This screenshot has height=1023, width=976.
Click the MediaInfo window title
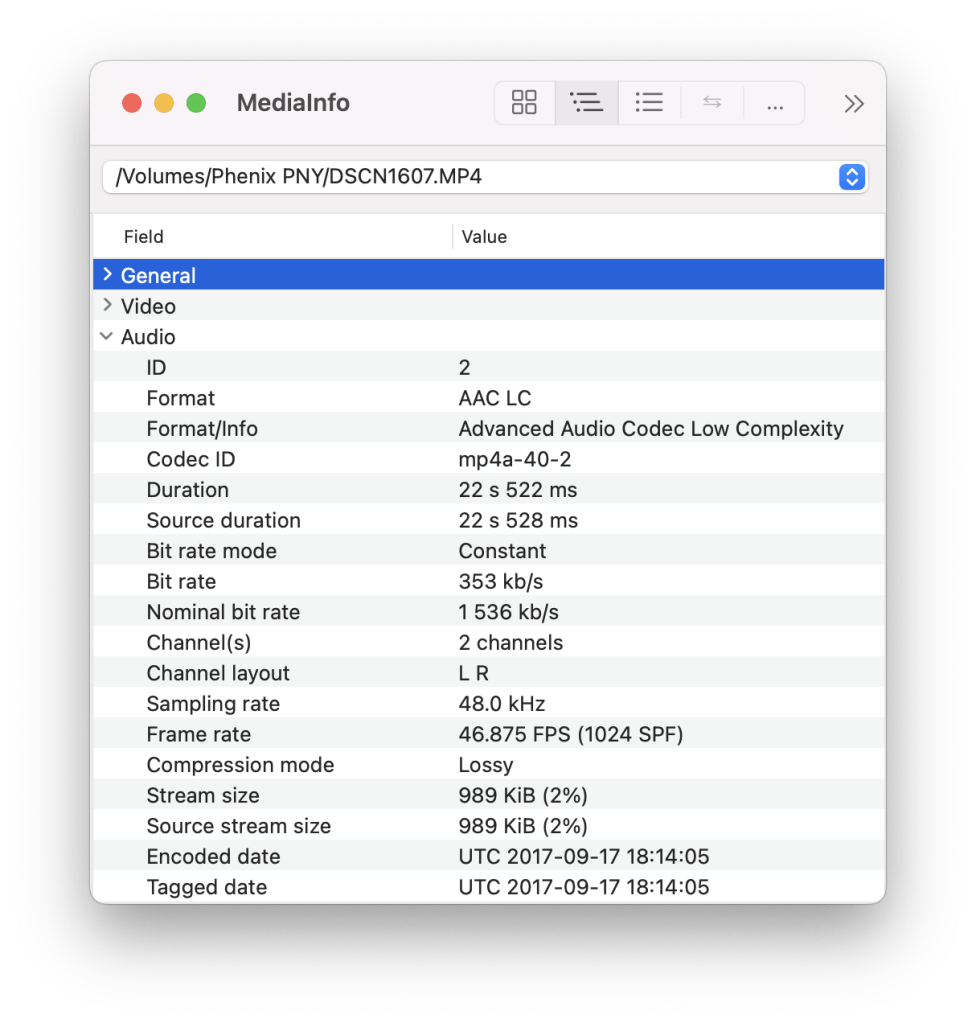(293, 103)
